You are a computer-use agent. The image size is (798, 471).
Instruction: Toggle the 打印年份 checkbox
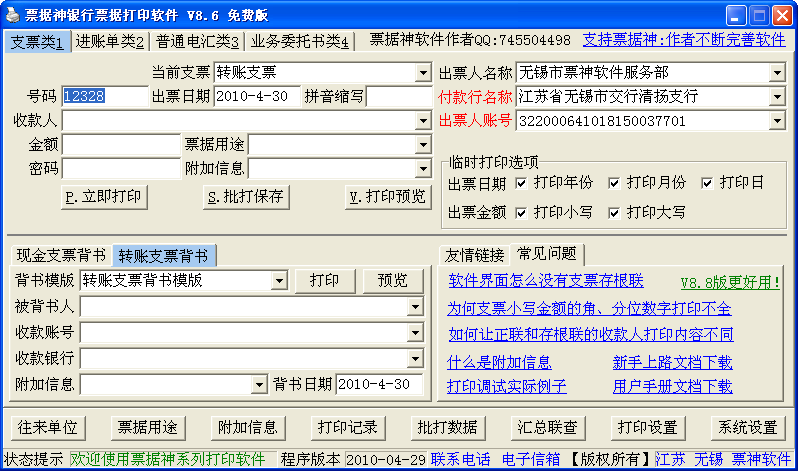coord(521,183)
